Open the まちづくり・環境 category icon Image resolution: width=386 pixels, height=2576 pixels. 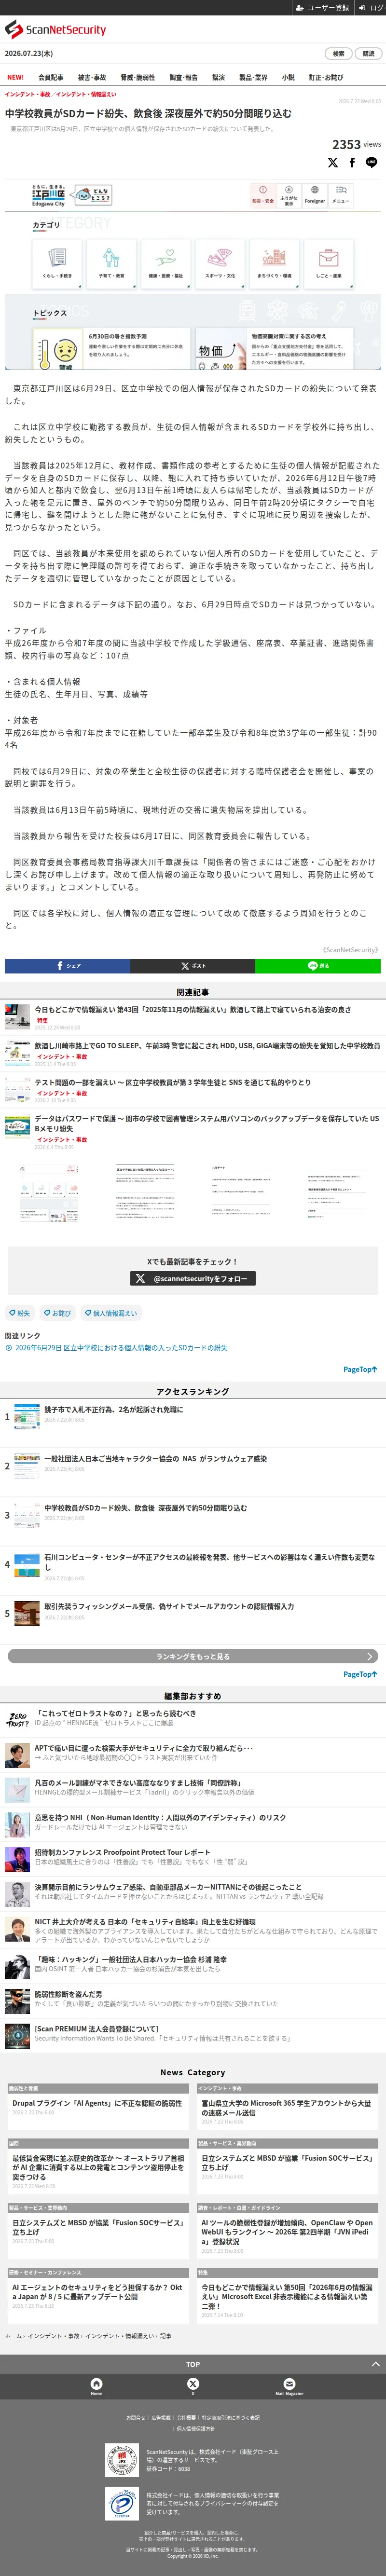pyautogui.click(x=274, y=265)
